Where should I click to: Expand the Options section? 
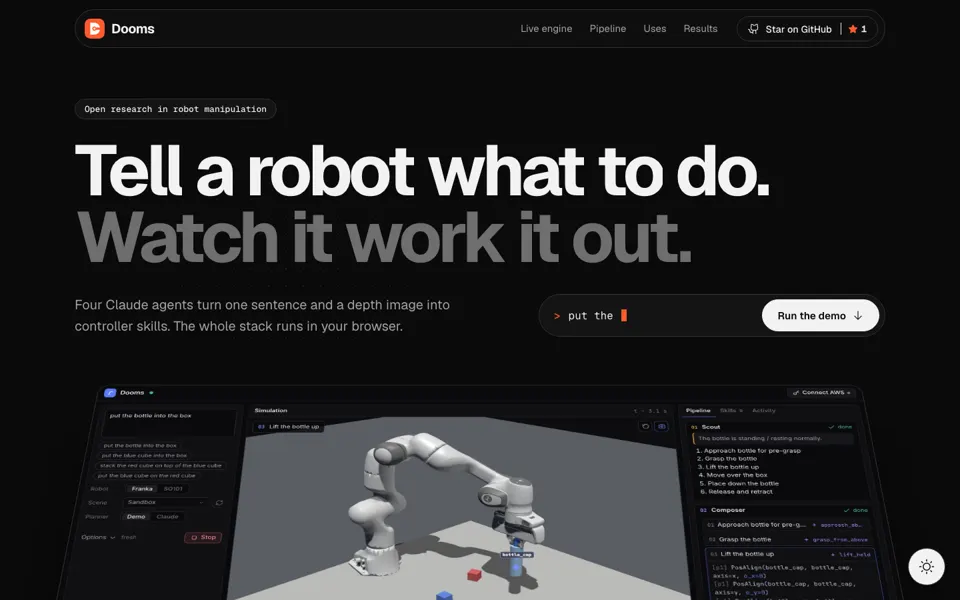98,537
